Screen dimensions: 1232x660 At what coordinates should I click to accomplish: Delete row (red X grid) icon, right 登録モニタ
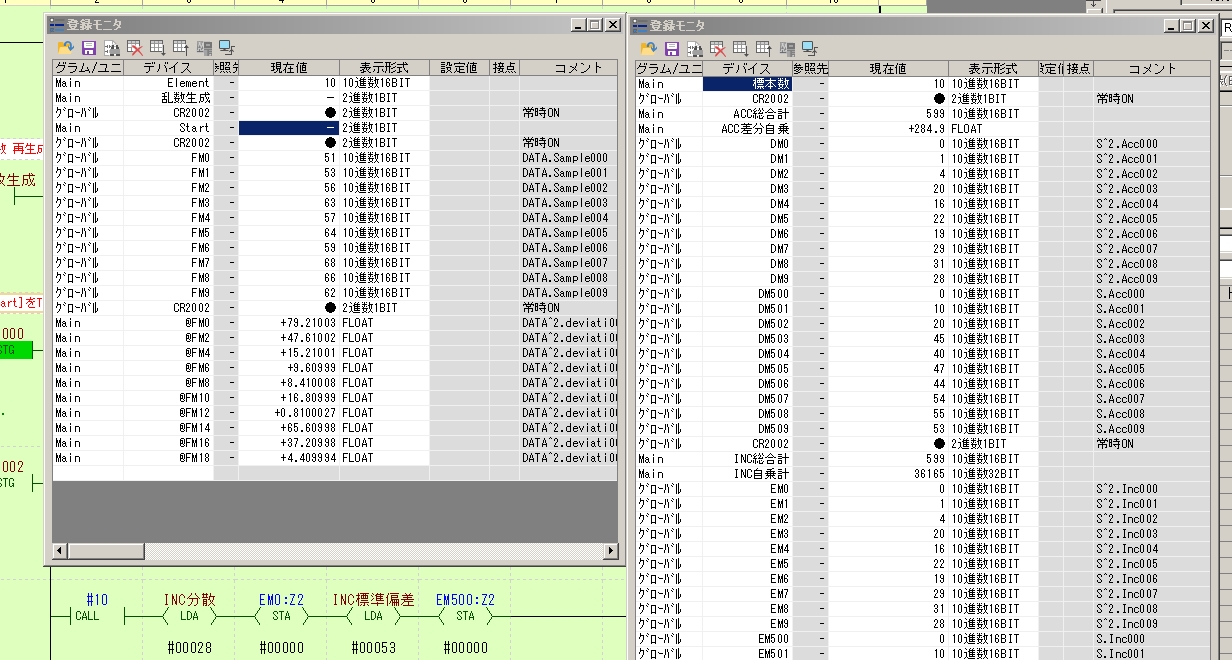[x=717, y=48]
